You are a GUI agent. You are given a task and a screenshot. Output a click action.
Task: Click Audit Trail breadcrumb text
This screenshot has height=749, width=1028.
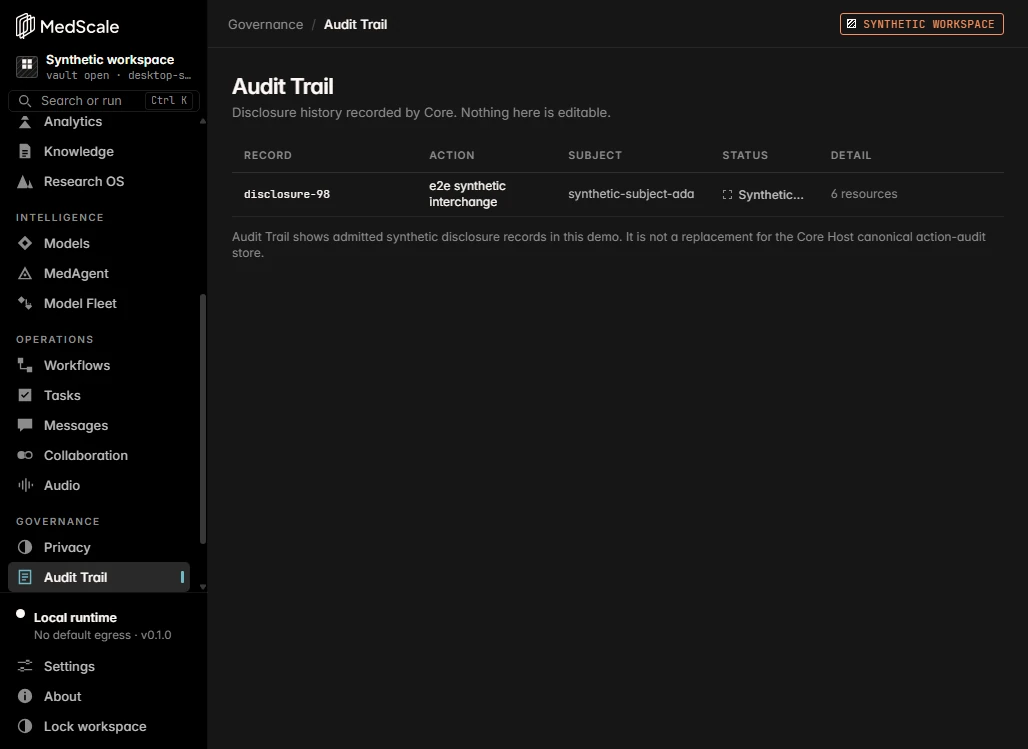(x=355, y=24)
